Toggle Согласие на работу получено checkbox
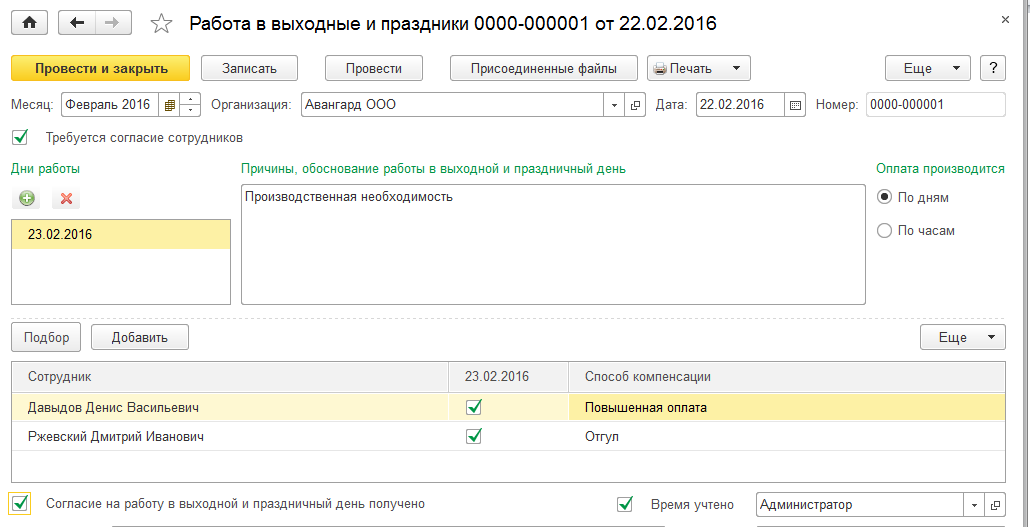Image resolution: width=1030 pixels, height=527 pixels. click(21, 504)
